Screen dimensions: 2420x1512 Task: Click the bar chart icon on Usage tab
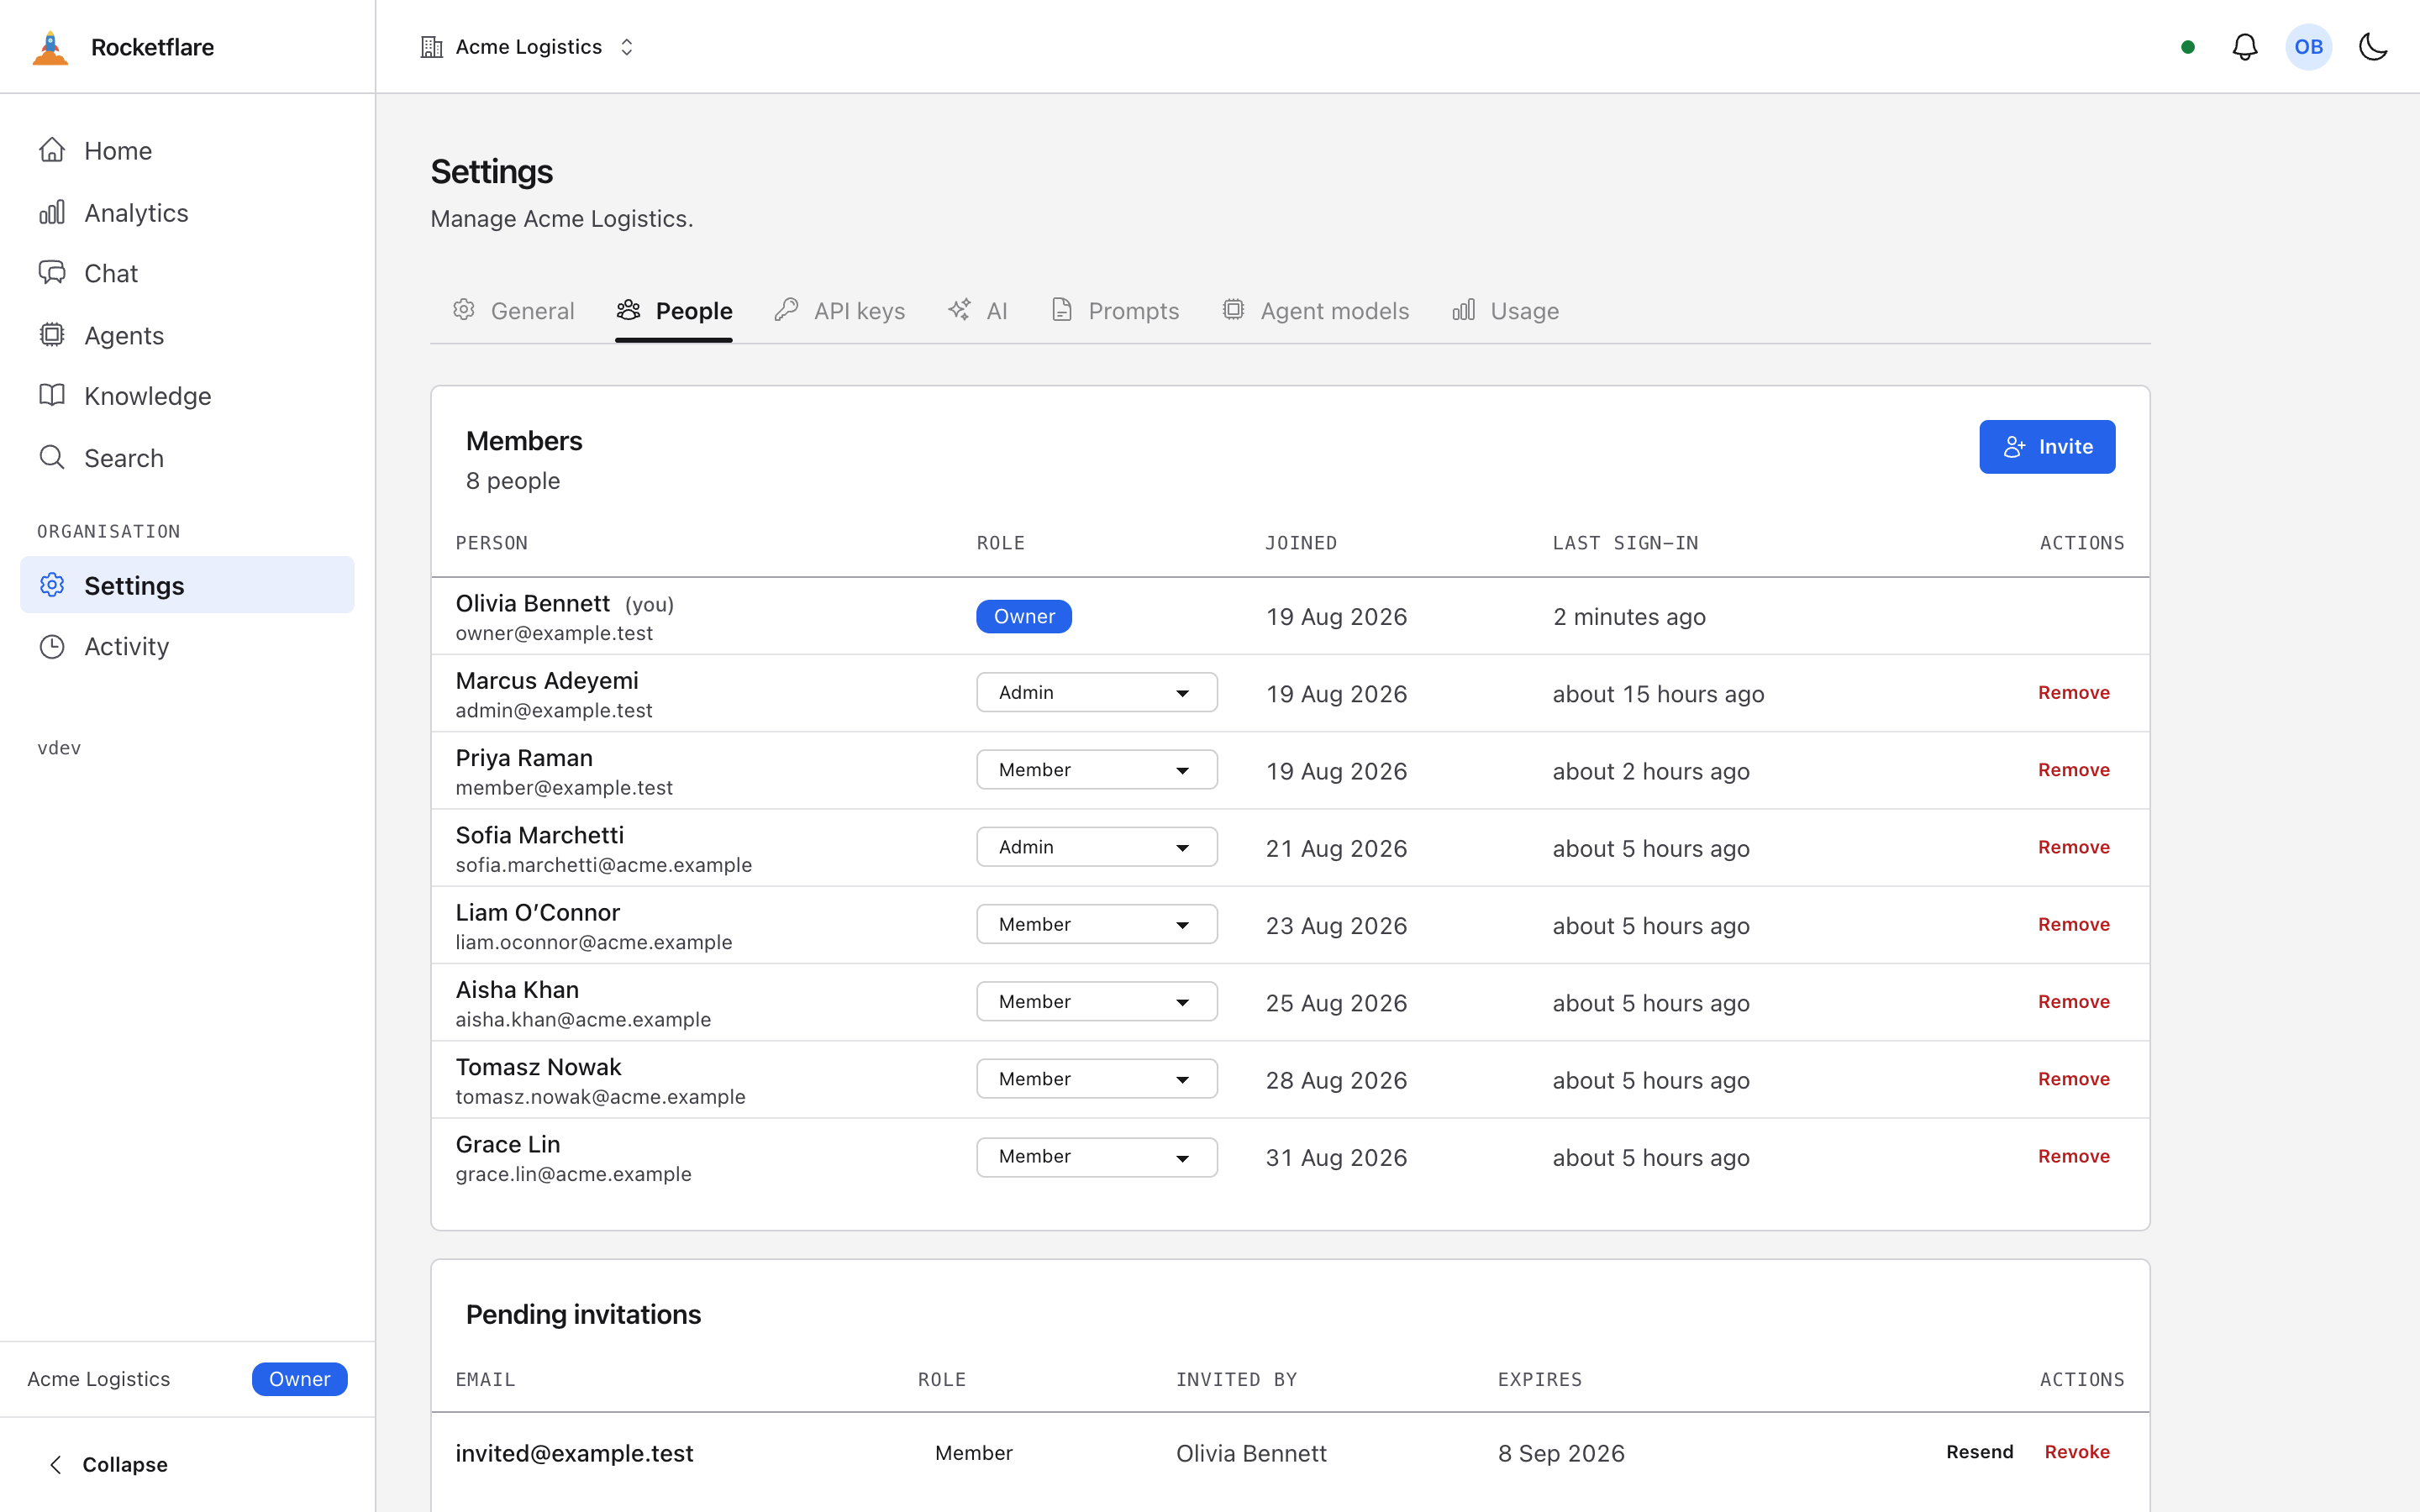[1464, 310]
